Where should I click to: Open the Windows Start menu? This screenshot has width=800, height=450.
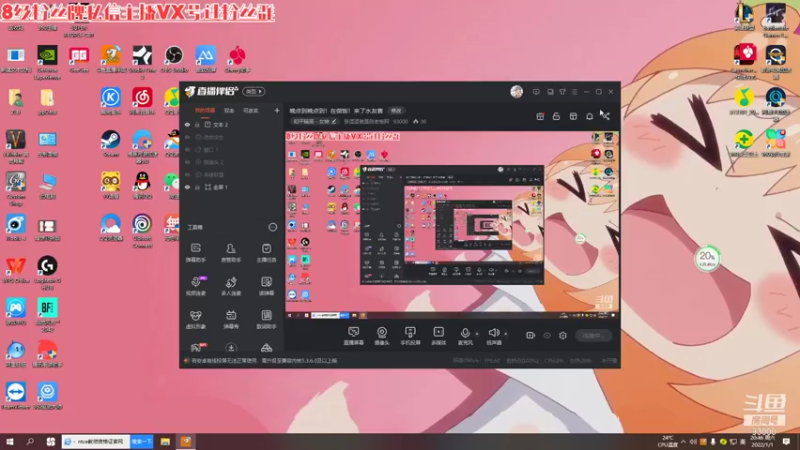[x=10, y=442]
